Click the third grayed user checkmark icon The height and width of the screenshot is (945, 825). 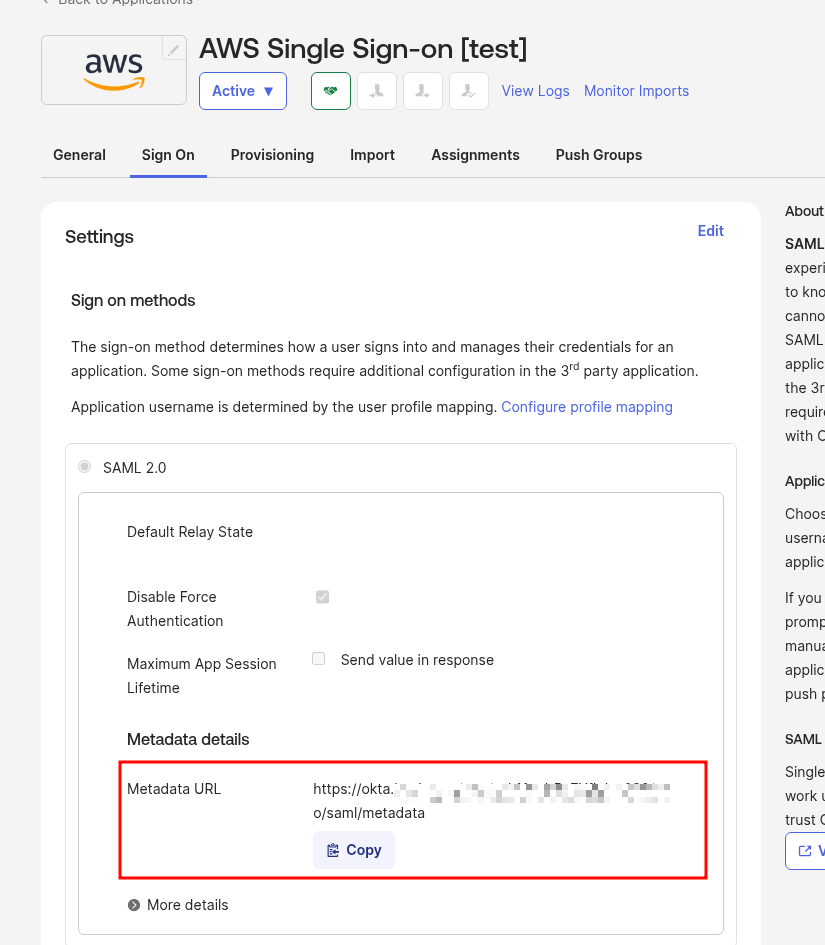tap(468, 91)
